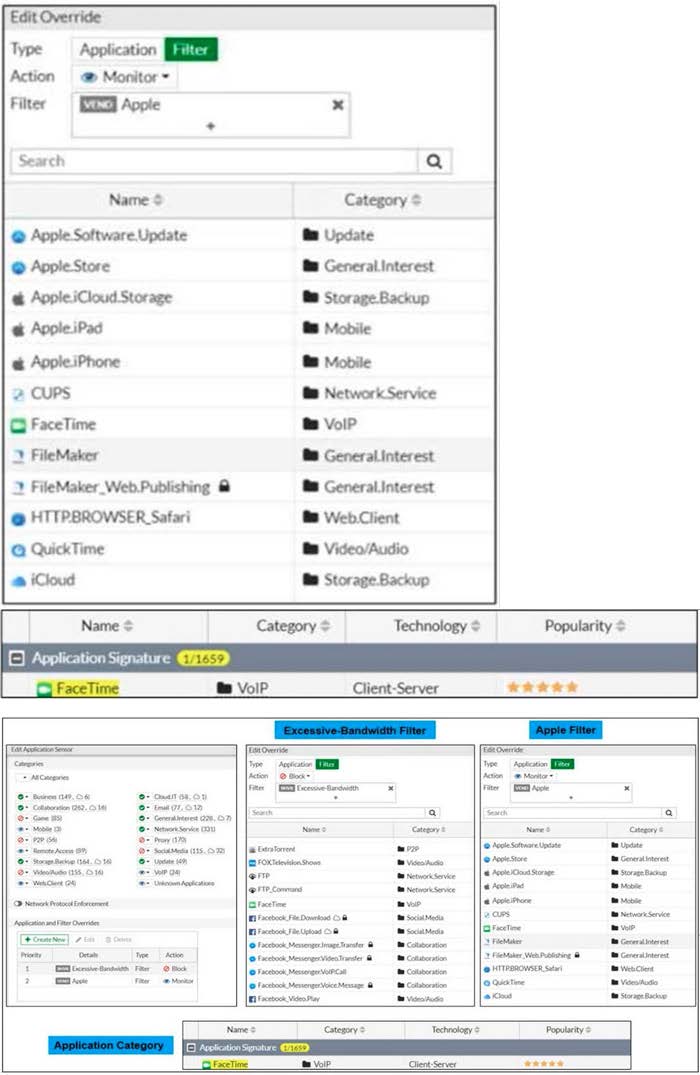The width and height of the screenshot is (700, 1075).
Task: Open action dropdown for Business category
Action: [x=23, y=797]
